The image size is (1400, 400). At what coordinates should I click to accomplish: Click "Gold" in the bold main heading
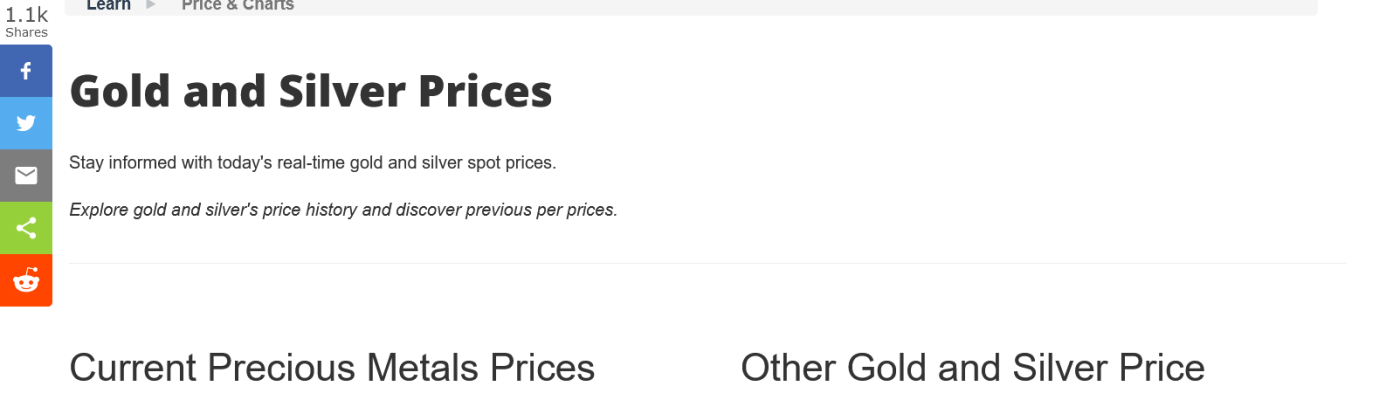tap(111, 92)
